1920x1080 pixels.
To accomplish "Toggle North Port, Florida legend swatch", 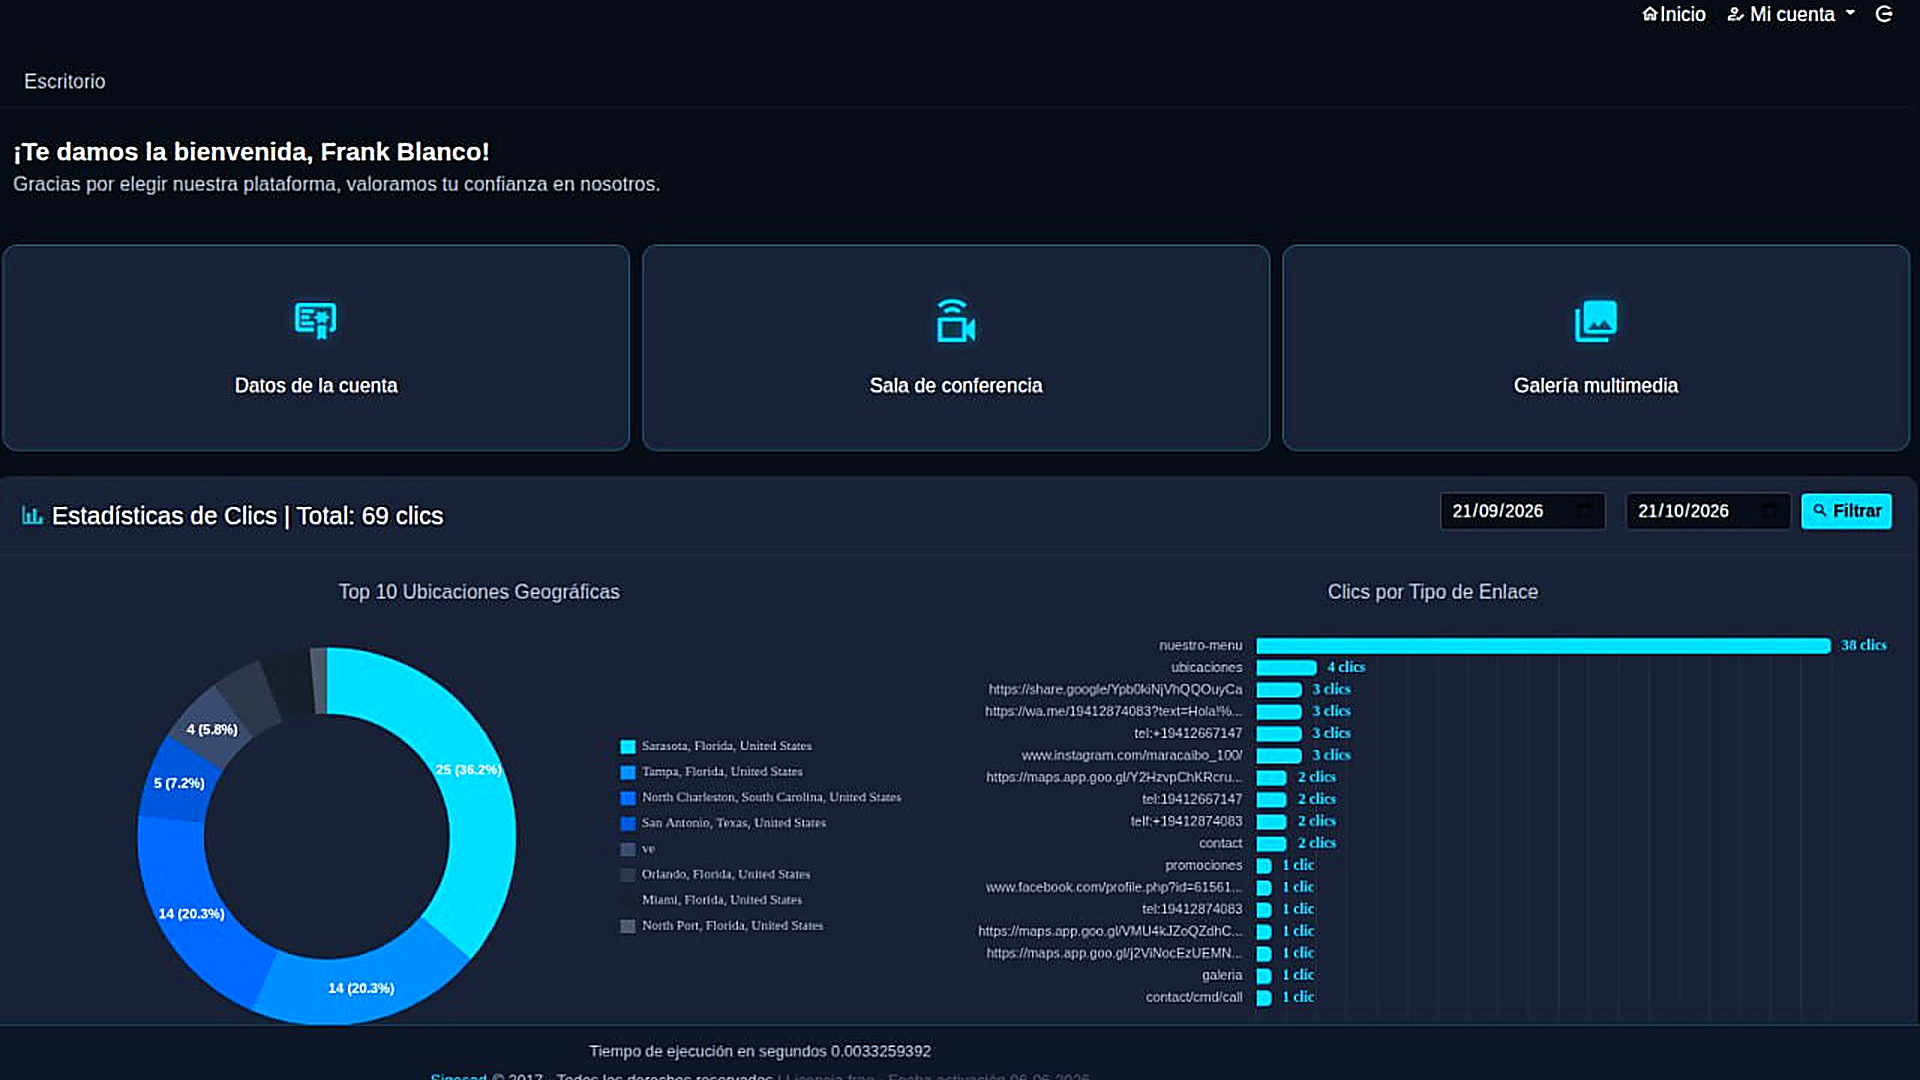I will coord(628,927).
